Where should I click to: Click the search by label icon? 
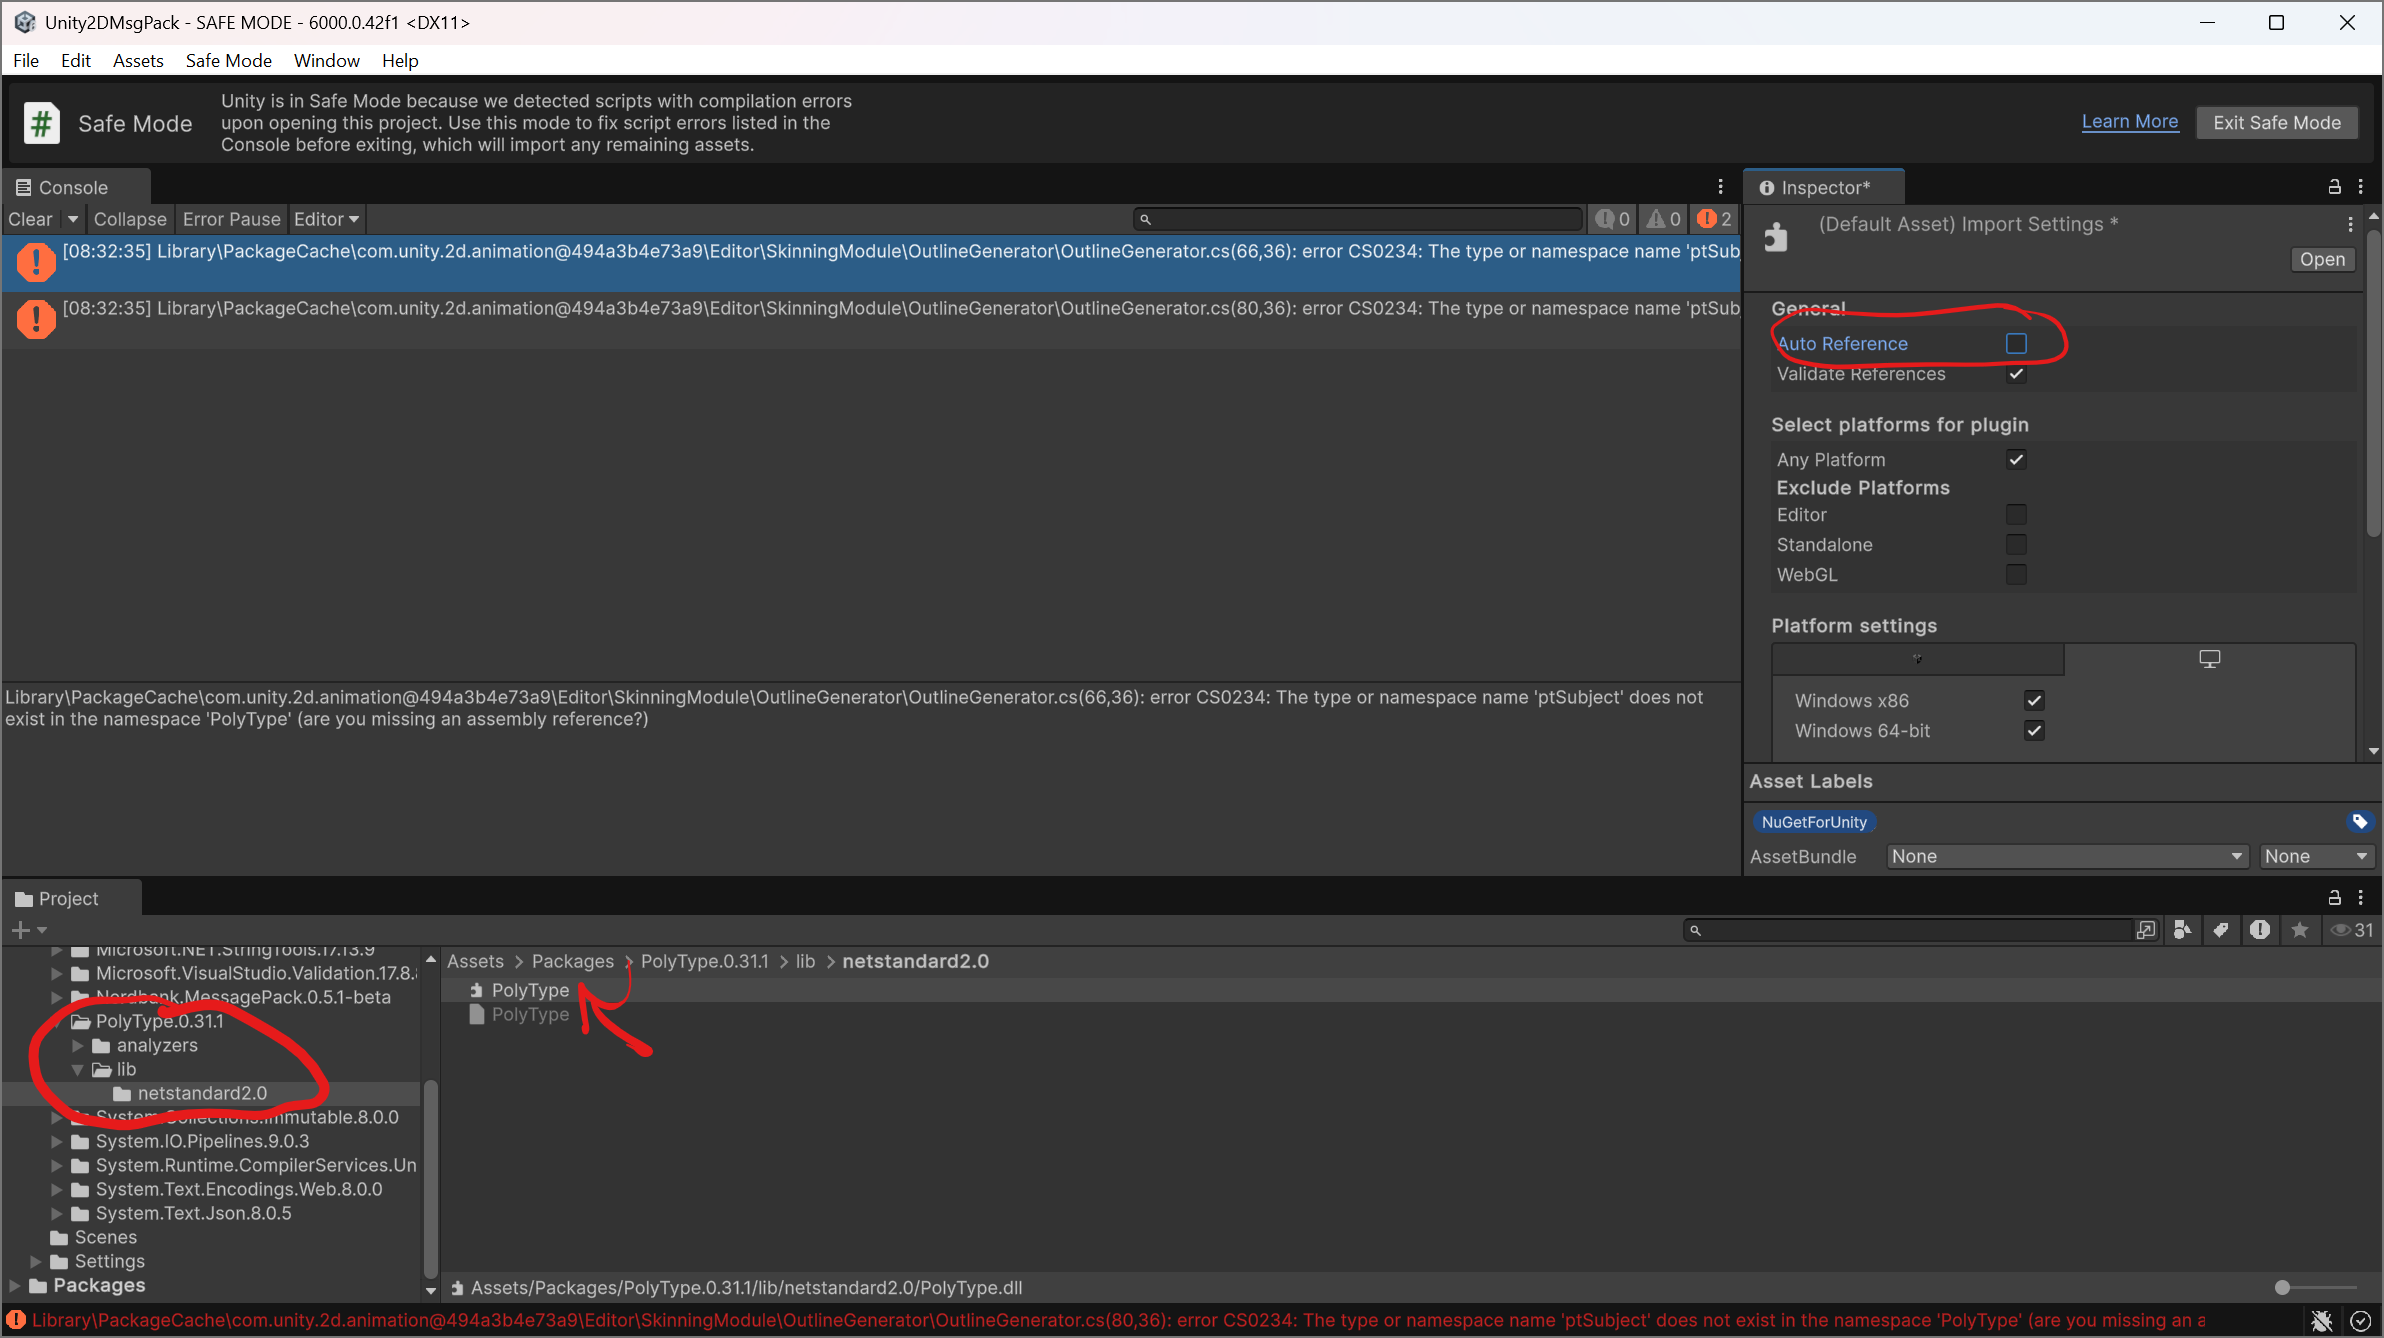click(x=2220, y=930)
